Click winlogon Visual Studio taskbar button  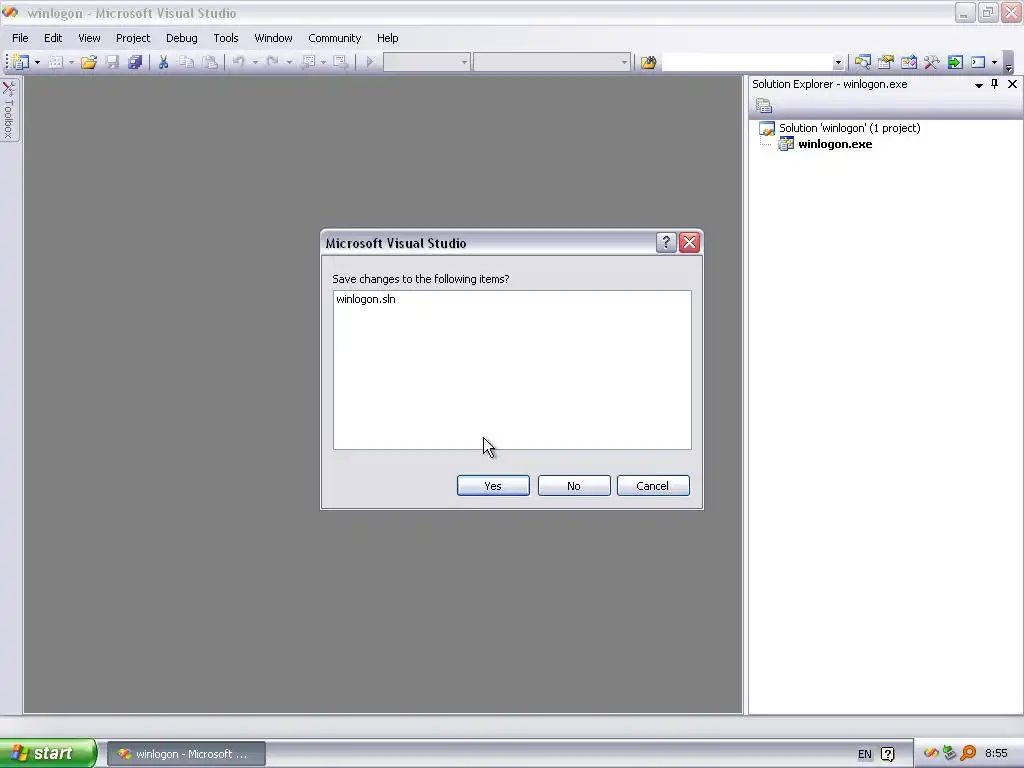point(186,754)
